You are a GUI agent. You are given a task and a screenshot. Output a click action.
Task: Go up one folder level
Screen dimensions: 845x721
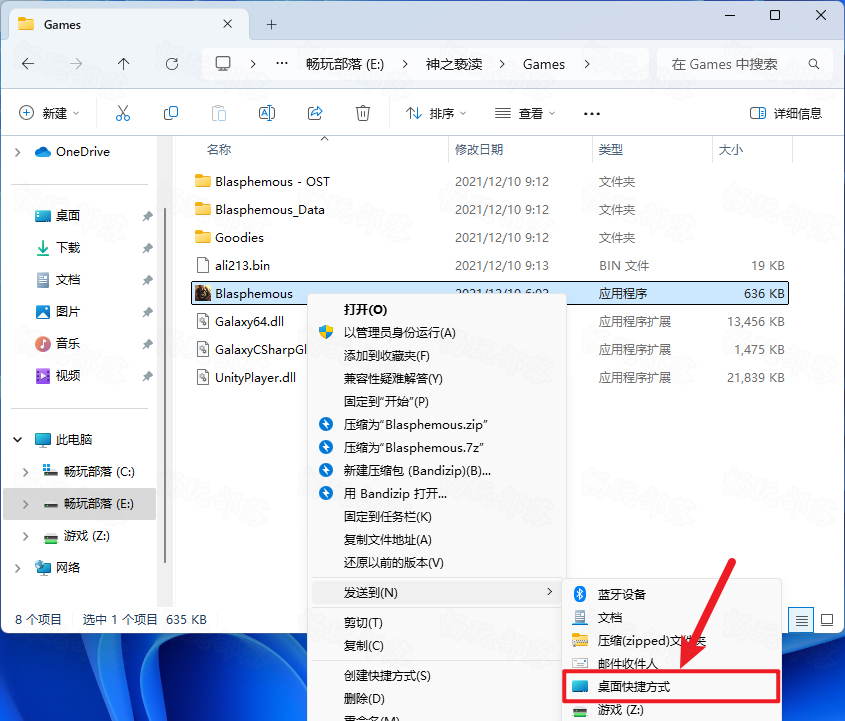[x=123, y=64]
